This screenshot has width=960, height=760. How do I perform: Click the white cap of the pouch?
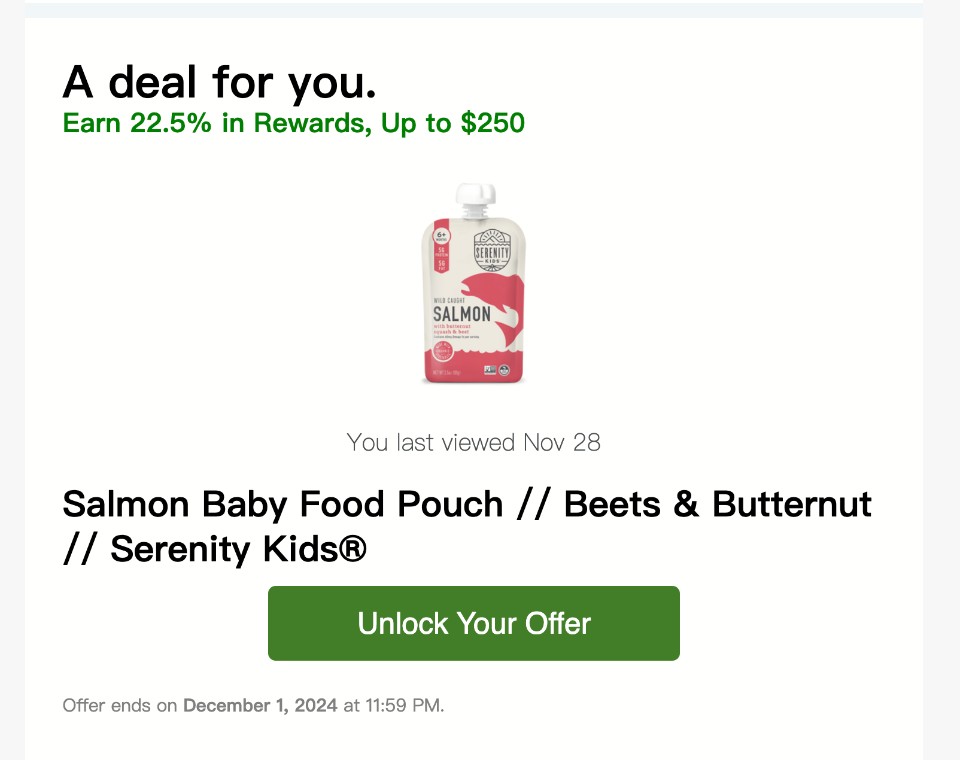pos(475,200)
